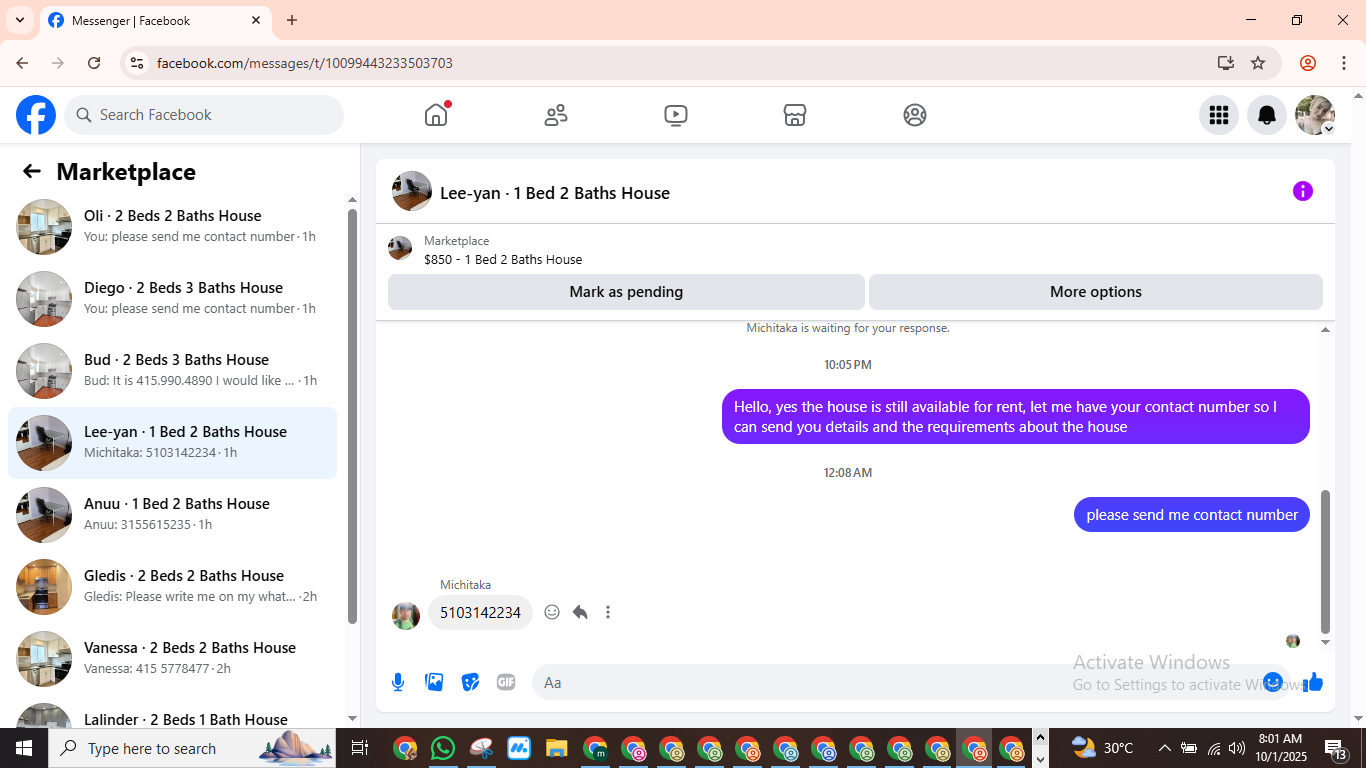The height and width of the screenshot is (768, 1366).
Task: Open the Anuu 1 Bed 2 Baths conversation
Action: [172, 515]
